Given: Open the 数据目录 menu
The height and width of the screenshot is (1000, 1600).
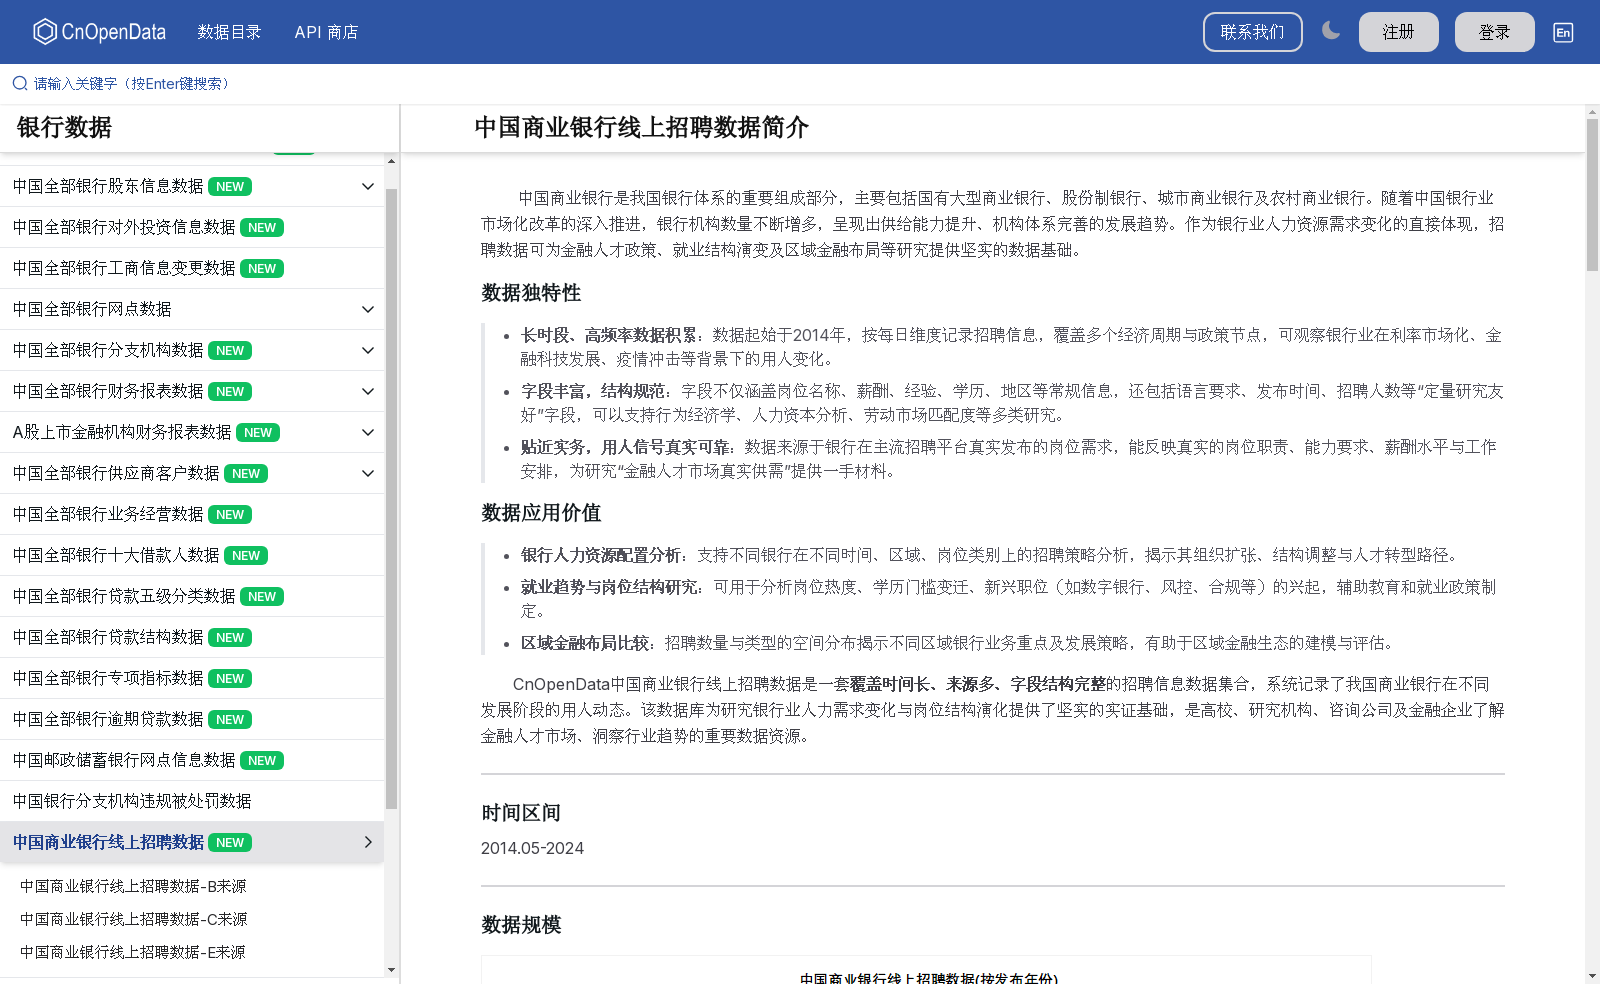Looking at the screenshot, I should [229, 32].
